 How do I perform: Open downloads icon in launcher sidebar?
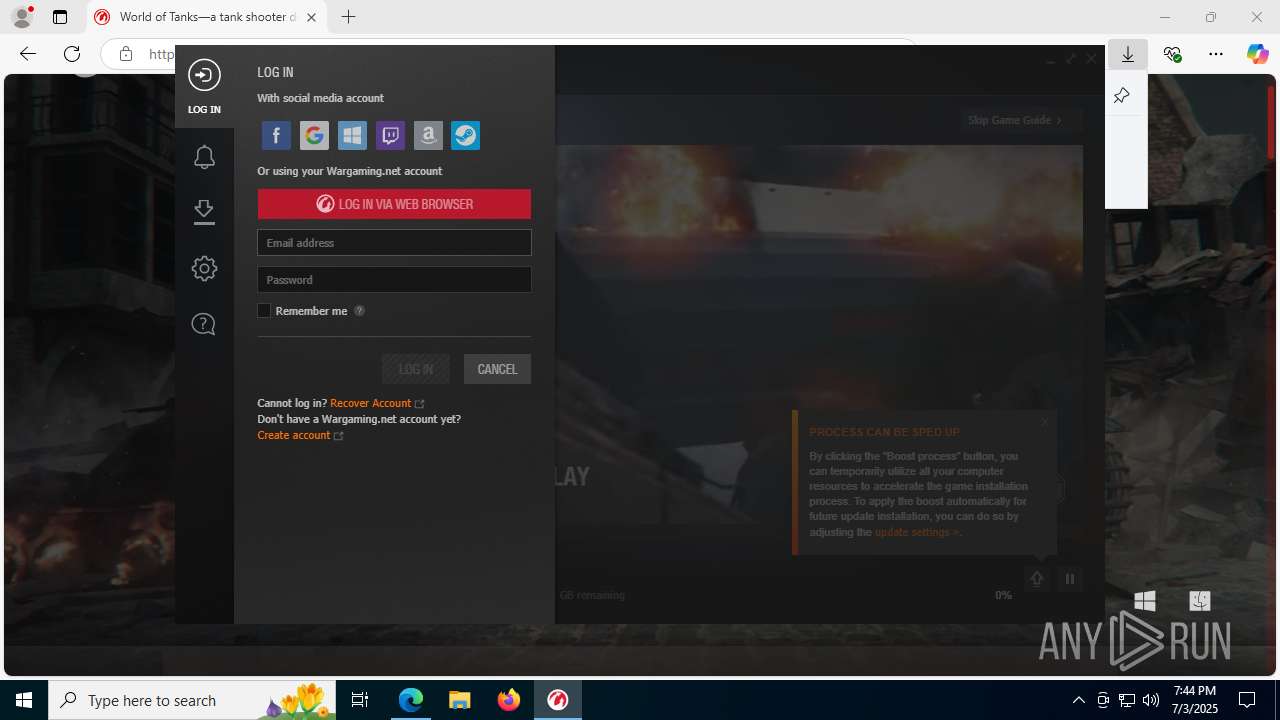[204, 212]
